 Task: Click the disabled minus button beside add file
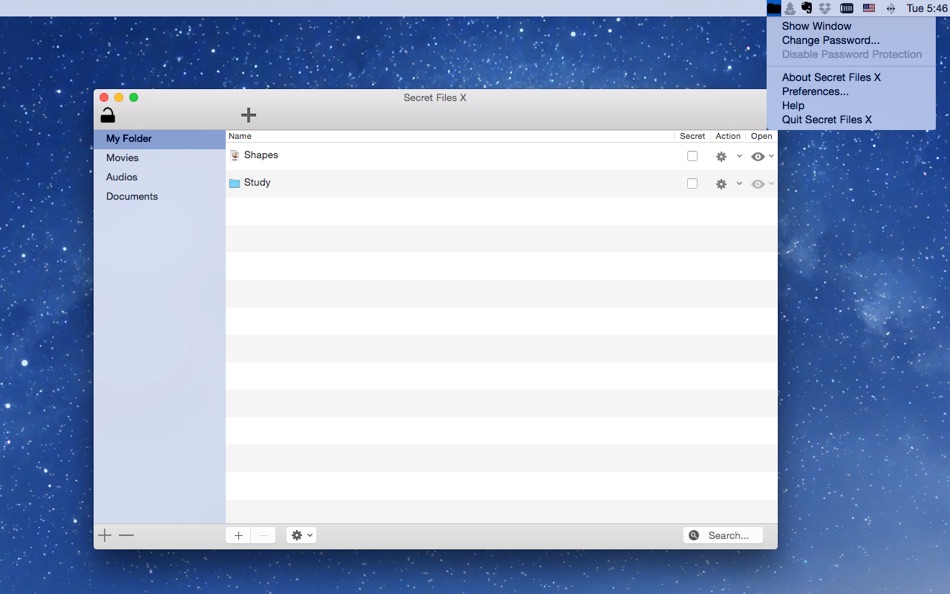263,535
